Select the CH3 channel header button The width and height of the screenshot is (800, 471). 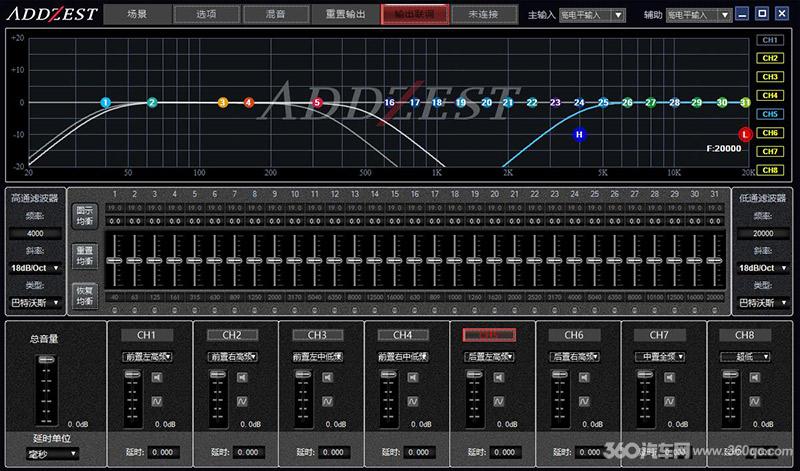point(317,335)
